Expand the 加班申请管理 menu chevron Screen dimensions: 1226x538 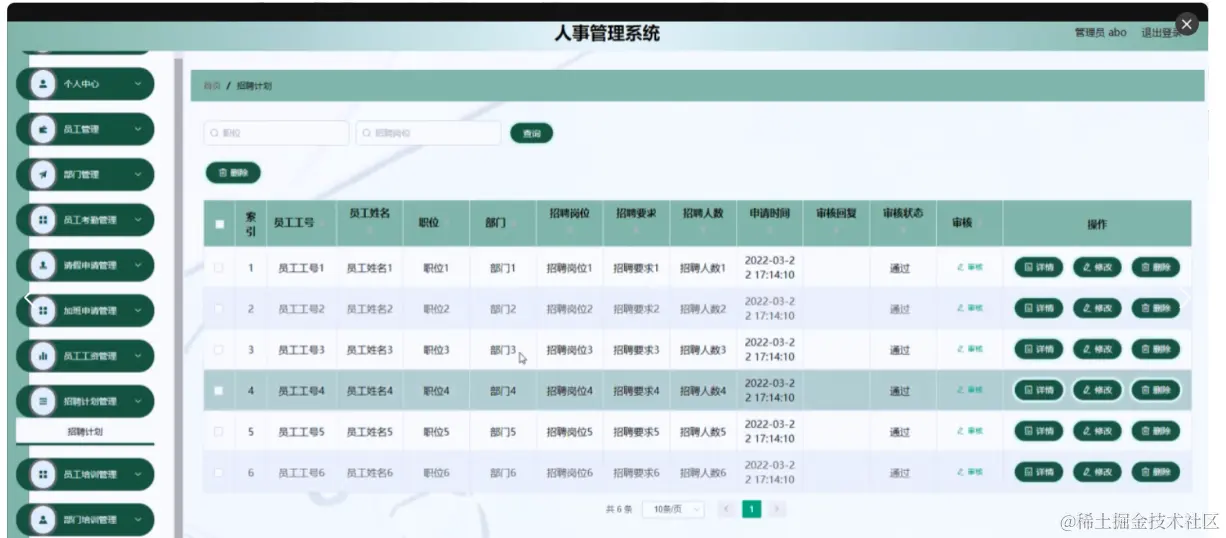[138, 311]
